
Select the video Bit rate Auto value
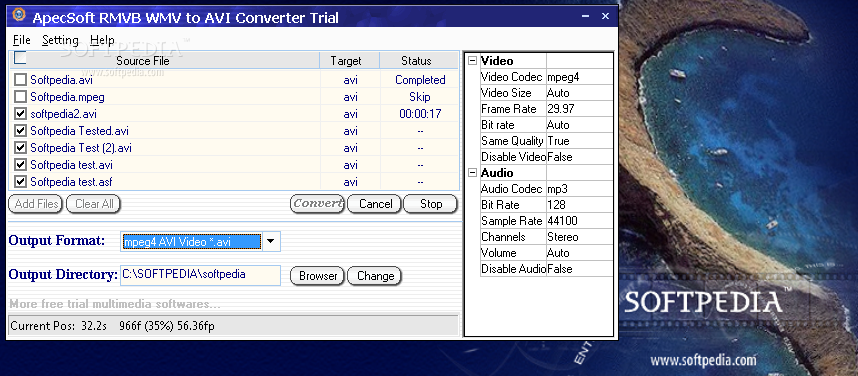click(x=579, y=125)
